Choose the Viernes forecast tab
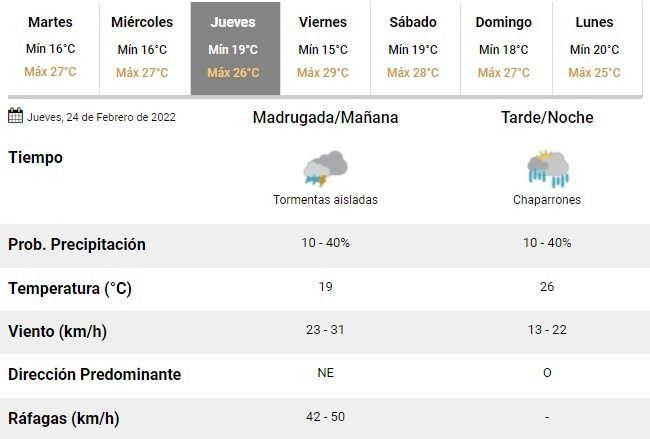 tap(323, 47)
